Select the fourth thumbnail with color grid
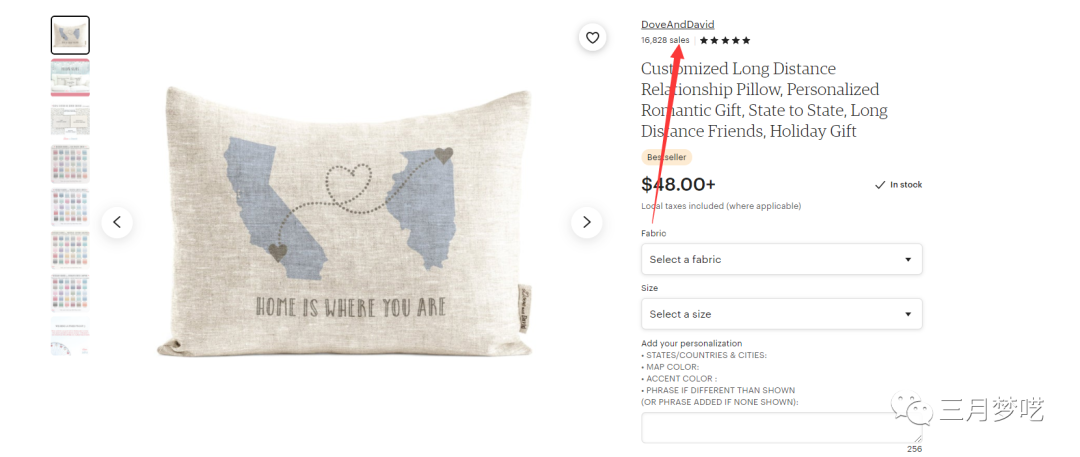Viewport: 1080px width, 457px height. [x=70, y=163]
